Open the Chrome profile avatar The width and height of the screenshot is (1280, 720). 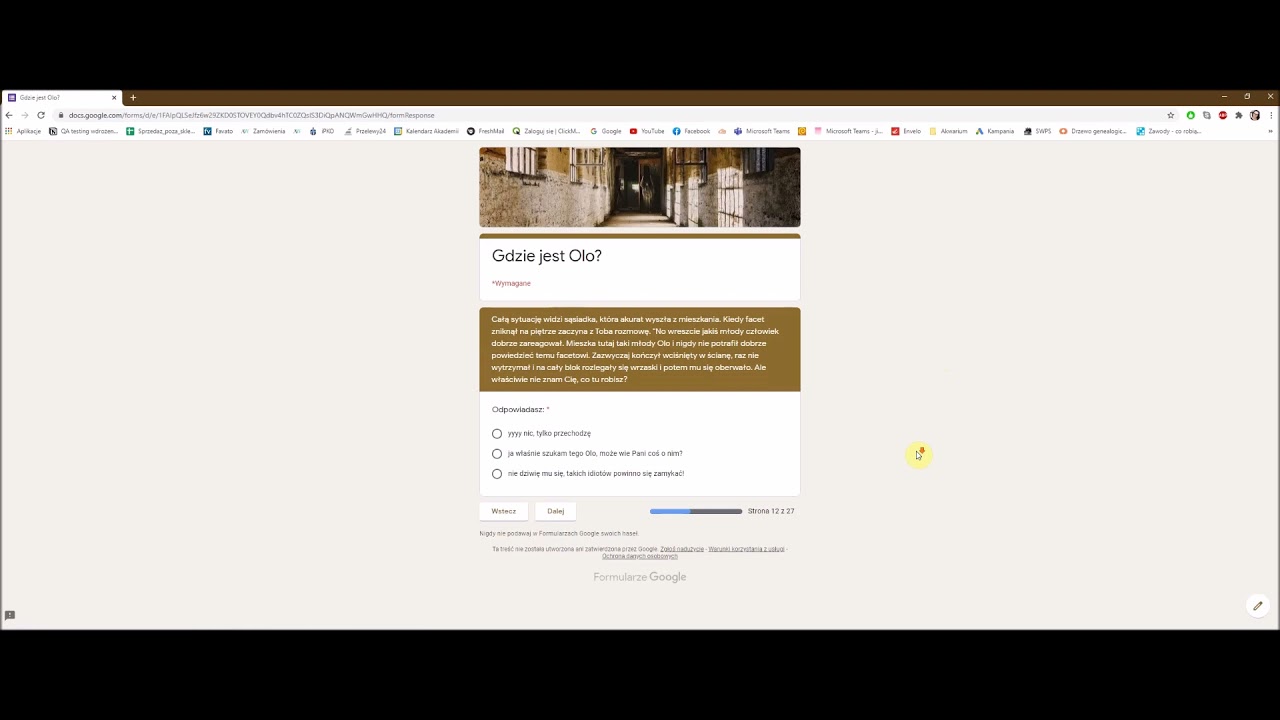1255,115
